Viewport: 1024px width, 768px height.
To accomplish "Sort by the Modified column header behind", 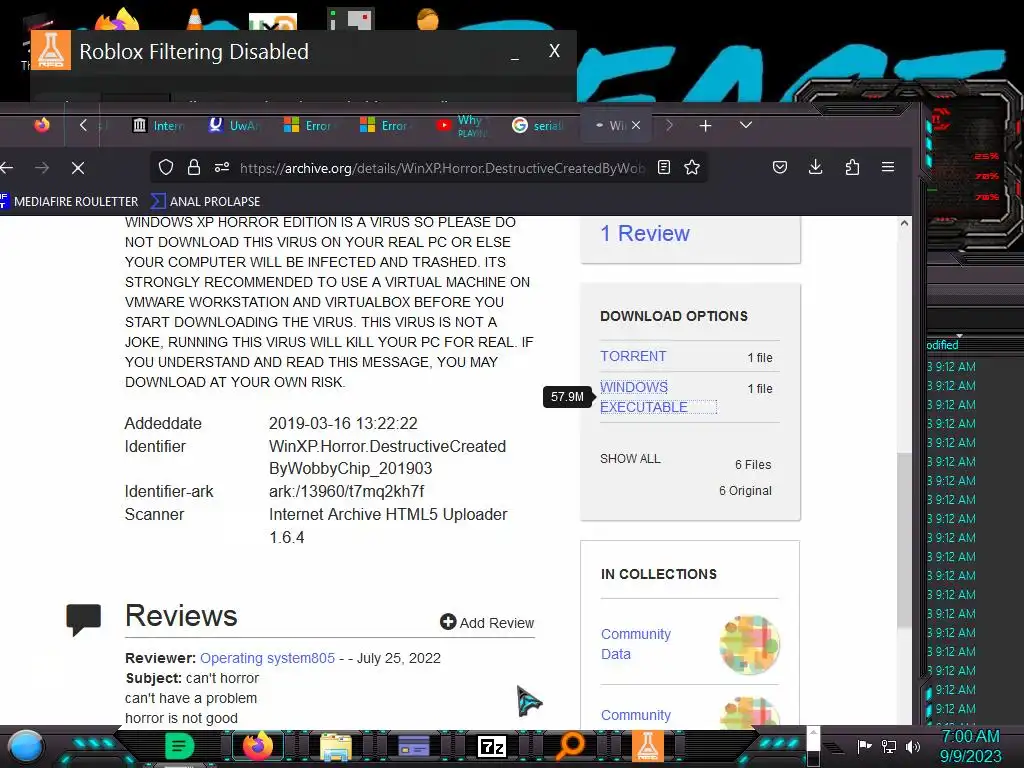I will [x=942, y=345].
